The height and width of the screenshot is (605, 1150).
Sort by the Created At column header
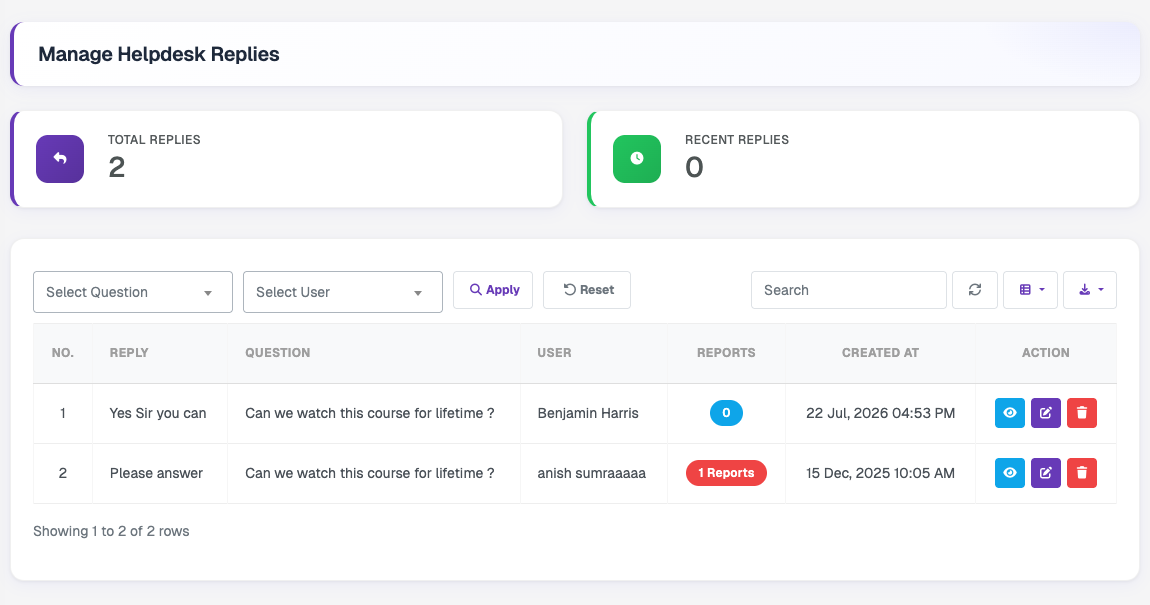pyautogui.click(x=880, y=353)
